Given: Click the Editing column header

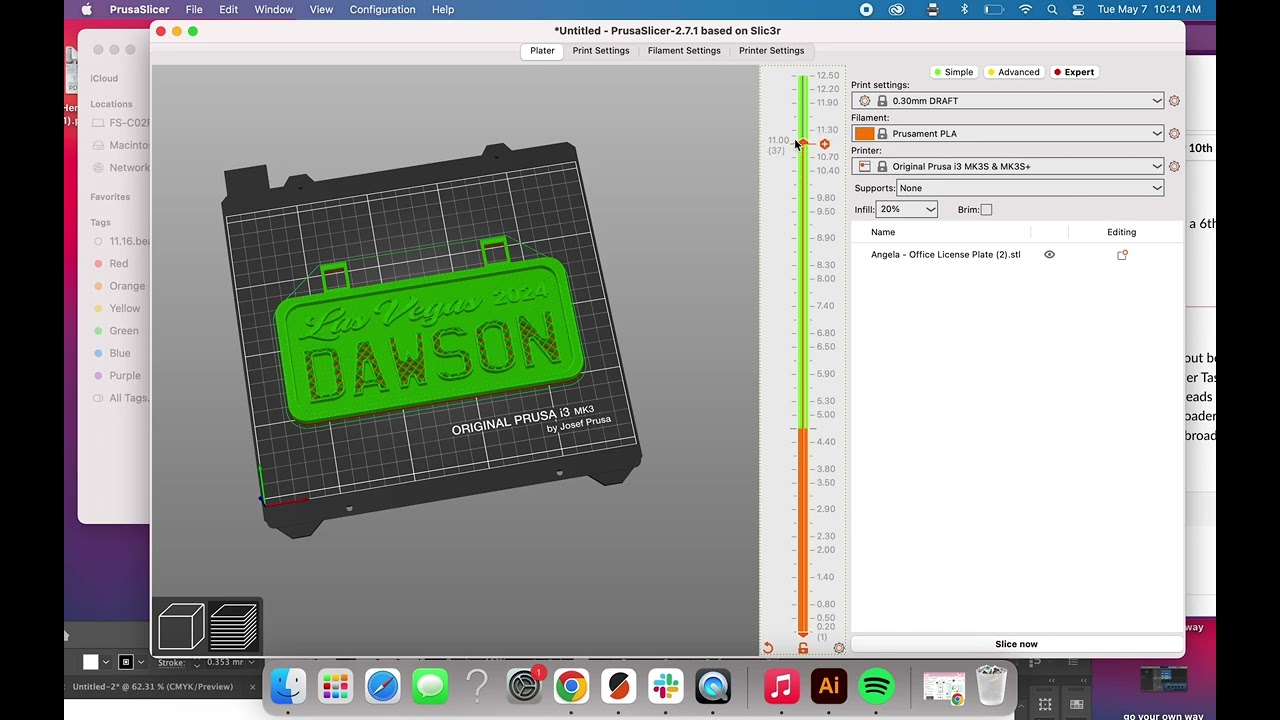Looking at the screenshot, I should tap(1121, 232).
